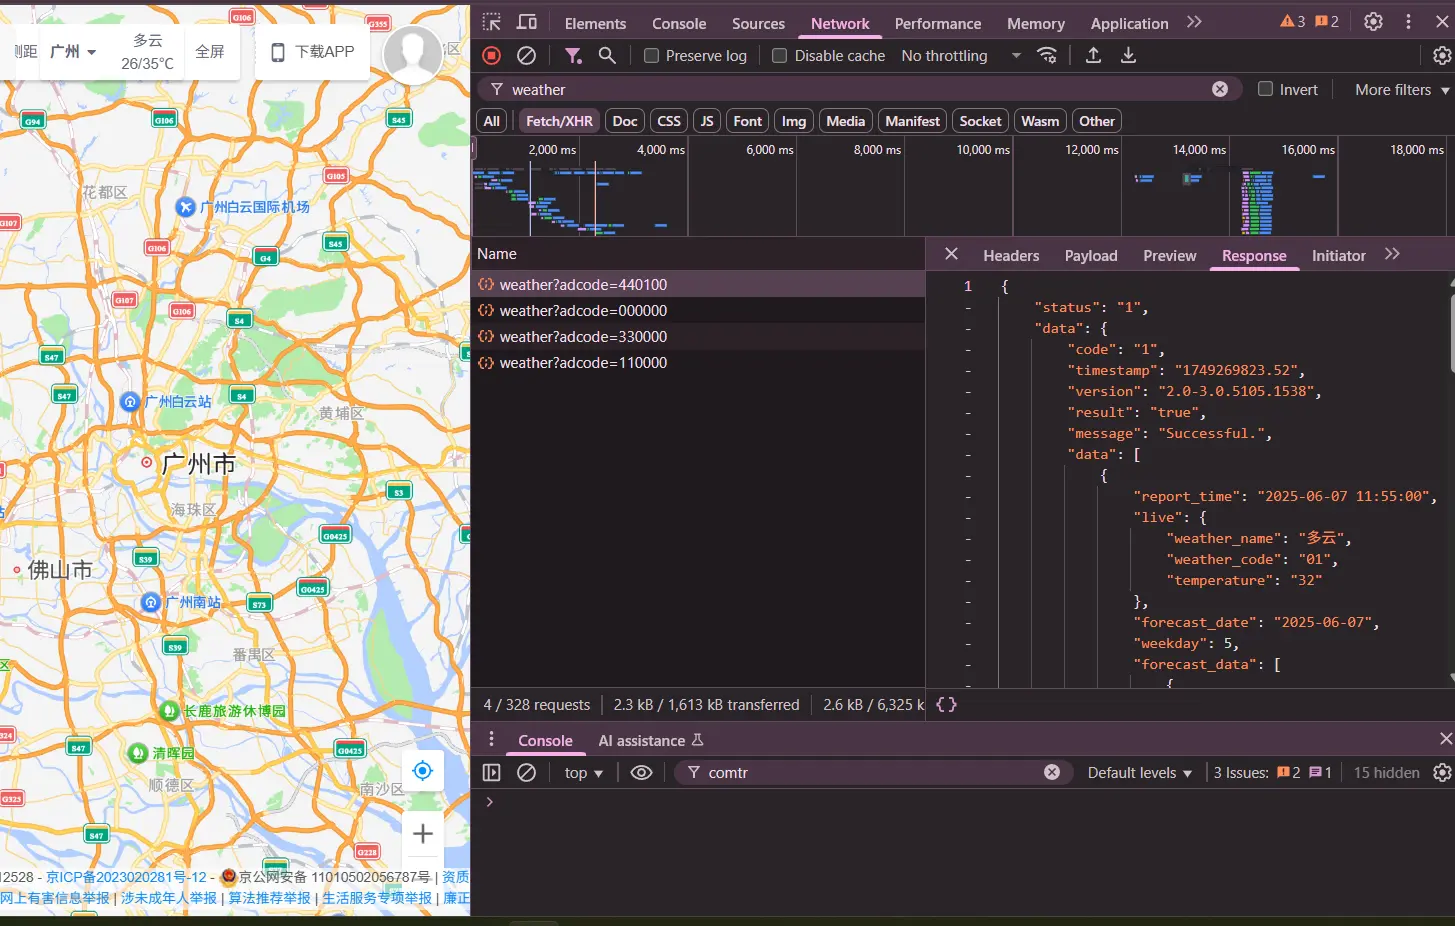Tick the Invert filter checkbox

(1265, 89)
